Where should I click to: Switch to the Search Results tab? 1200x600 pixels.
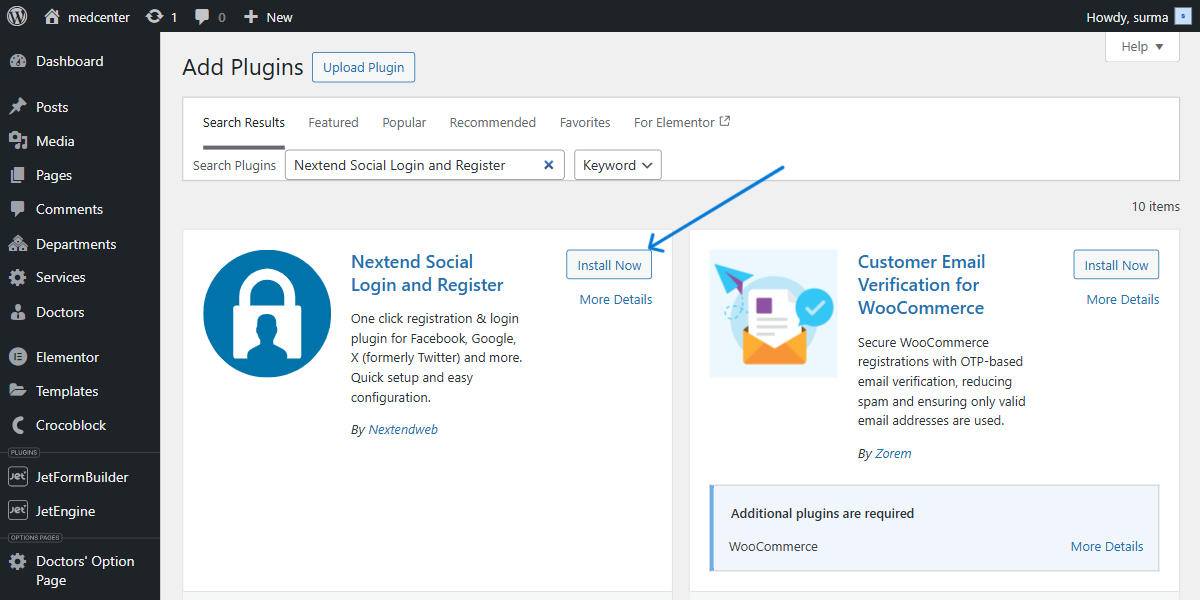244,122
